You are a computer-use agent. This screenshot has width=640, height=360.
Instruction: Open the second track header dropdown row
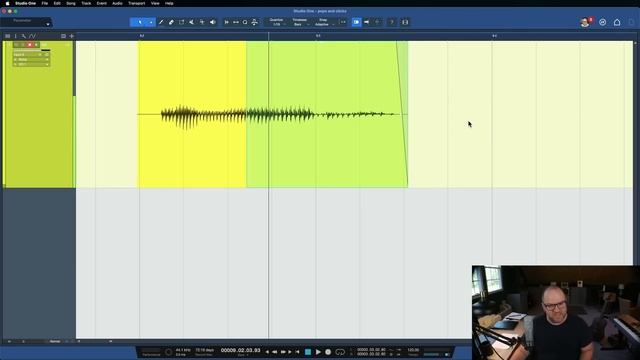tap(31, 60)
